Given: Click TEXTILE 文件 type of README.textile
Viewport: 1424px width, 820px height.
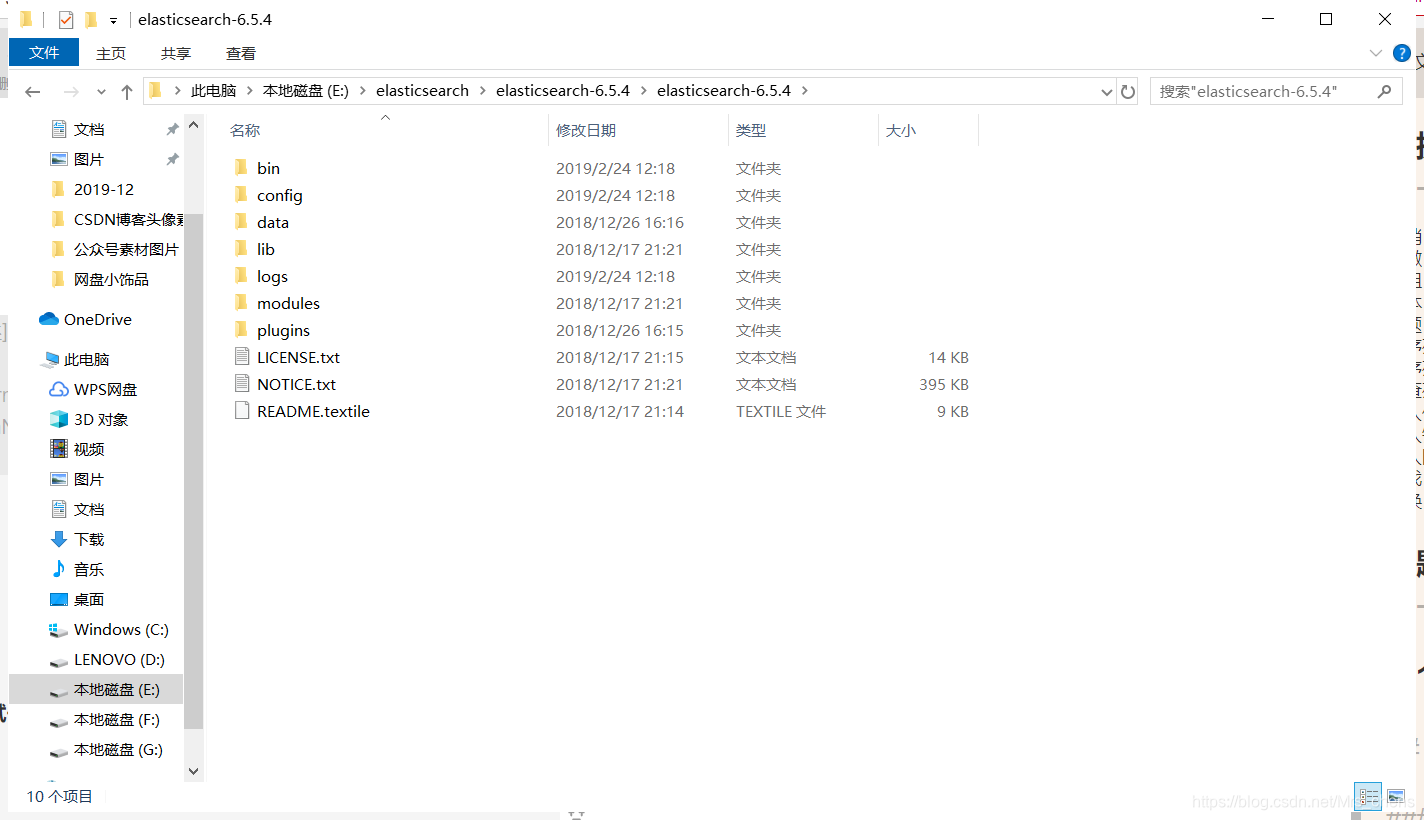Looking at the screenshot, I should coord(781,411).
